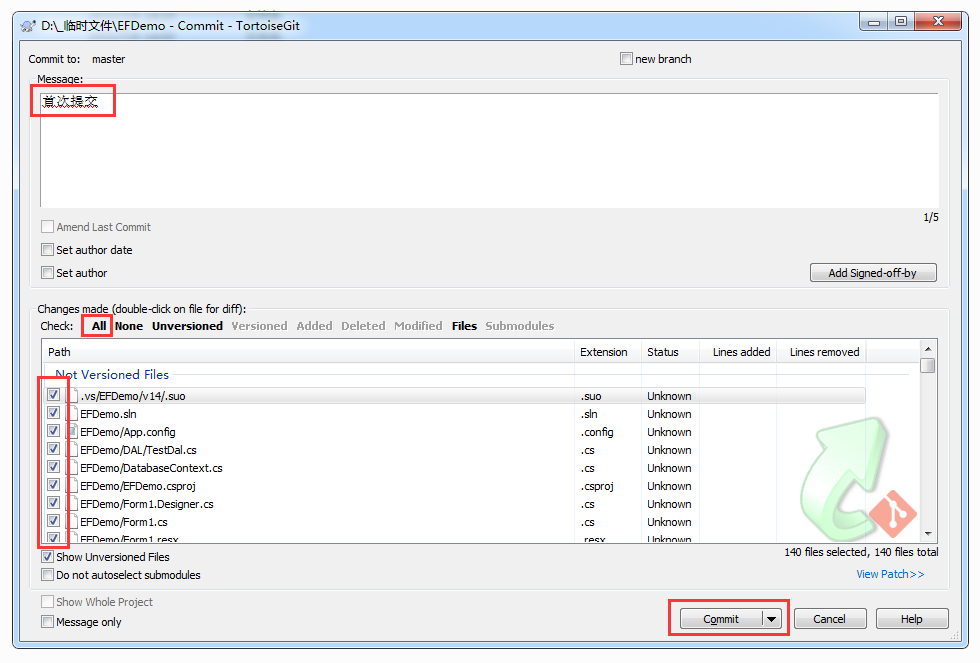The image size is (980, 663).
Task: Select the EFDemo/DatabaseContext.cs row
Action: click(x=454, y=468)
